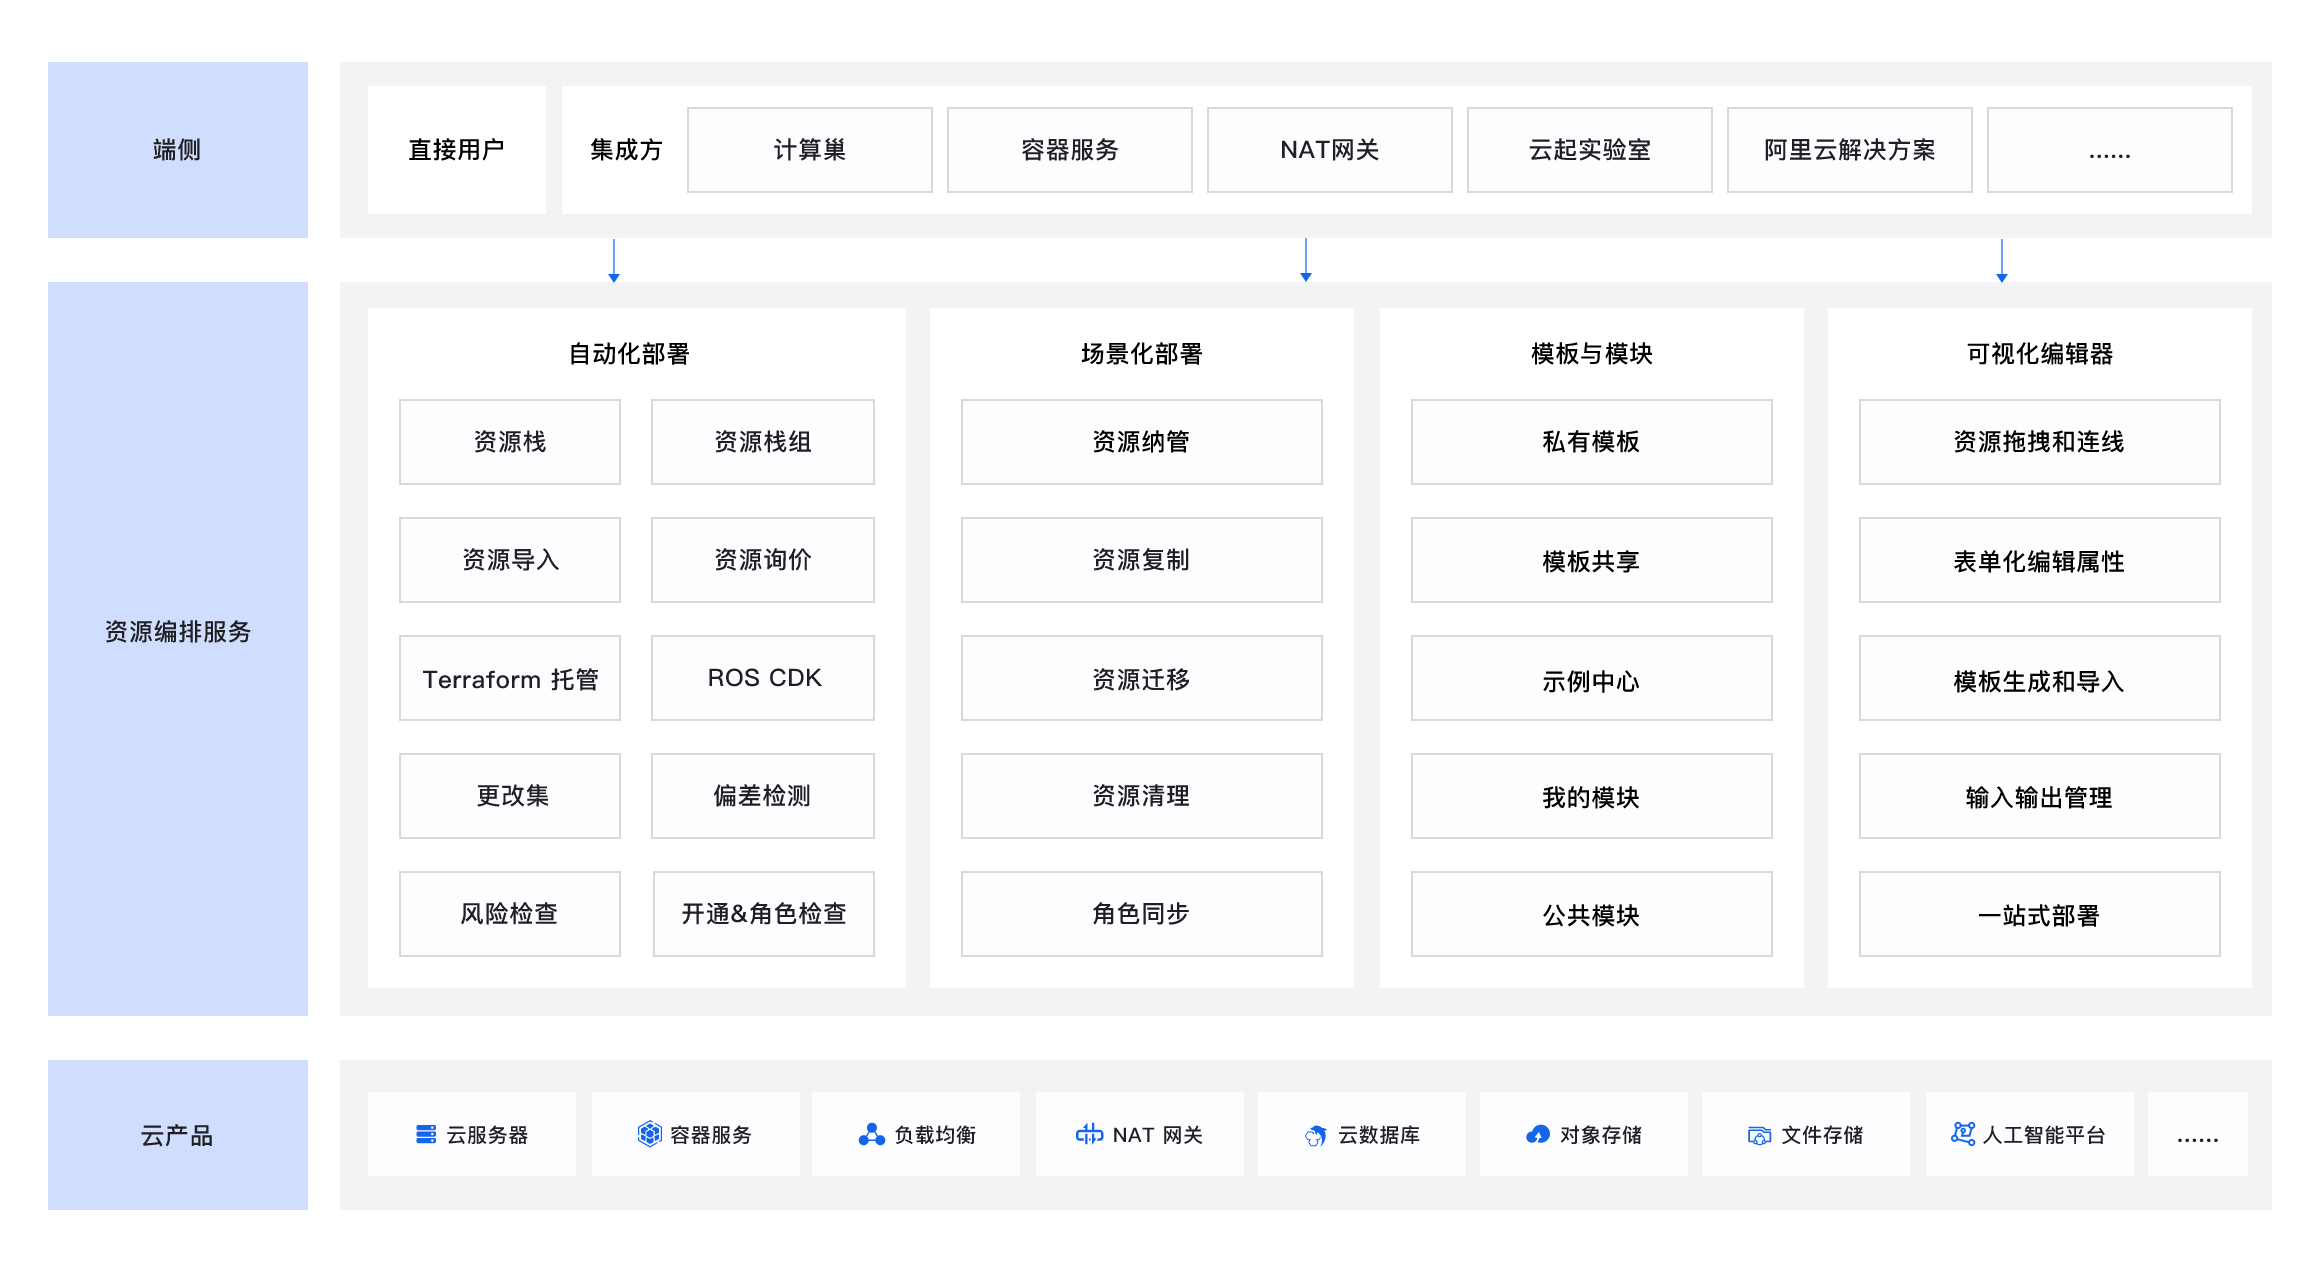Screen dimensions: 2320x1264
Task: Select the 容器服务 container hexagon icon
Action: tap(649, 1134)
